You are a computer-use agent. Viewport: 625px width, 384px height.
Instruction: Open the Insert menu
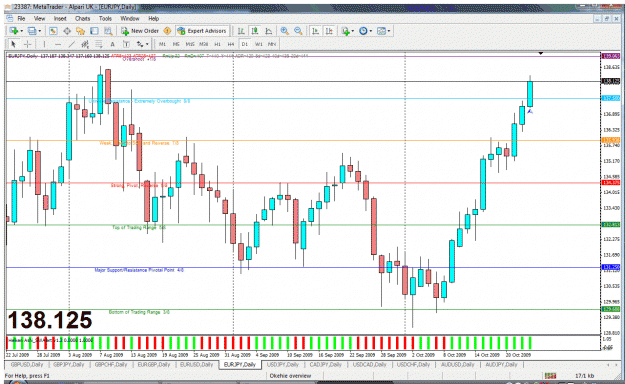[60, 18]
